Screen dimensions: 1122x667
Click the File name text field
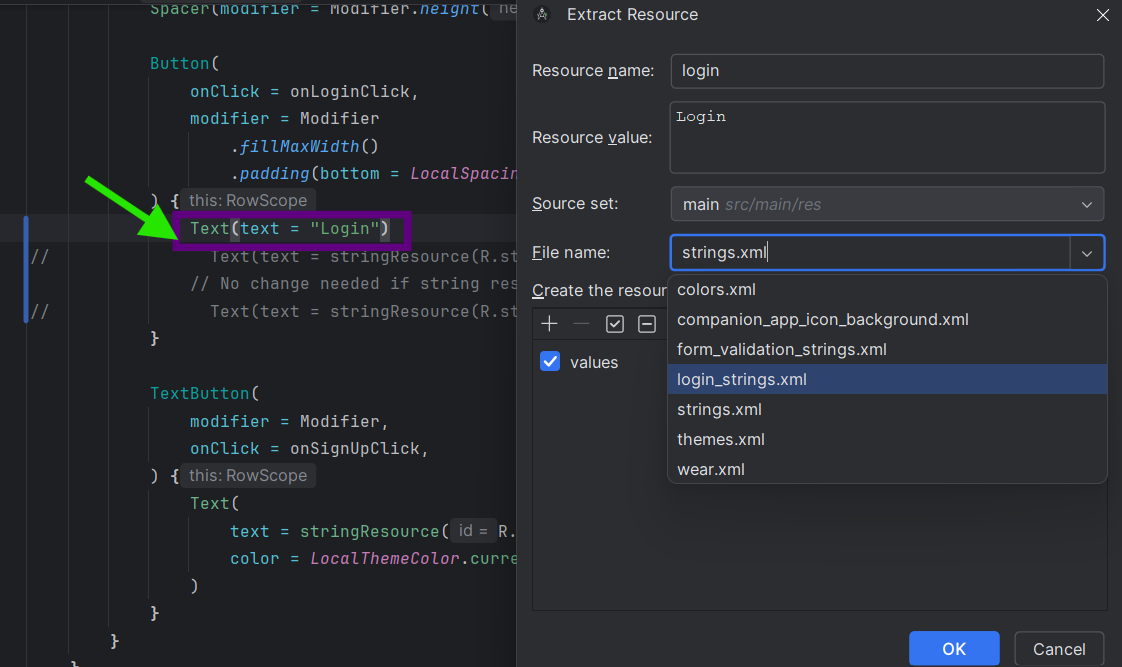(x=870, y=253)
